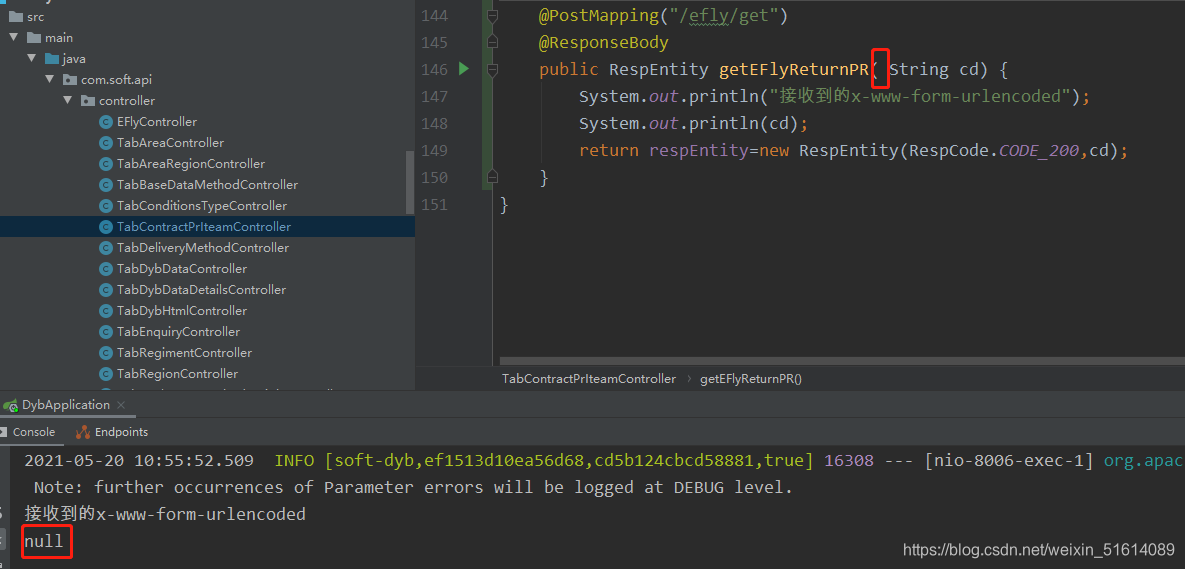
Task: Click the com.soft.api package icon
Action: pyautogui.click(x=70, y=79)
